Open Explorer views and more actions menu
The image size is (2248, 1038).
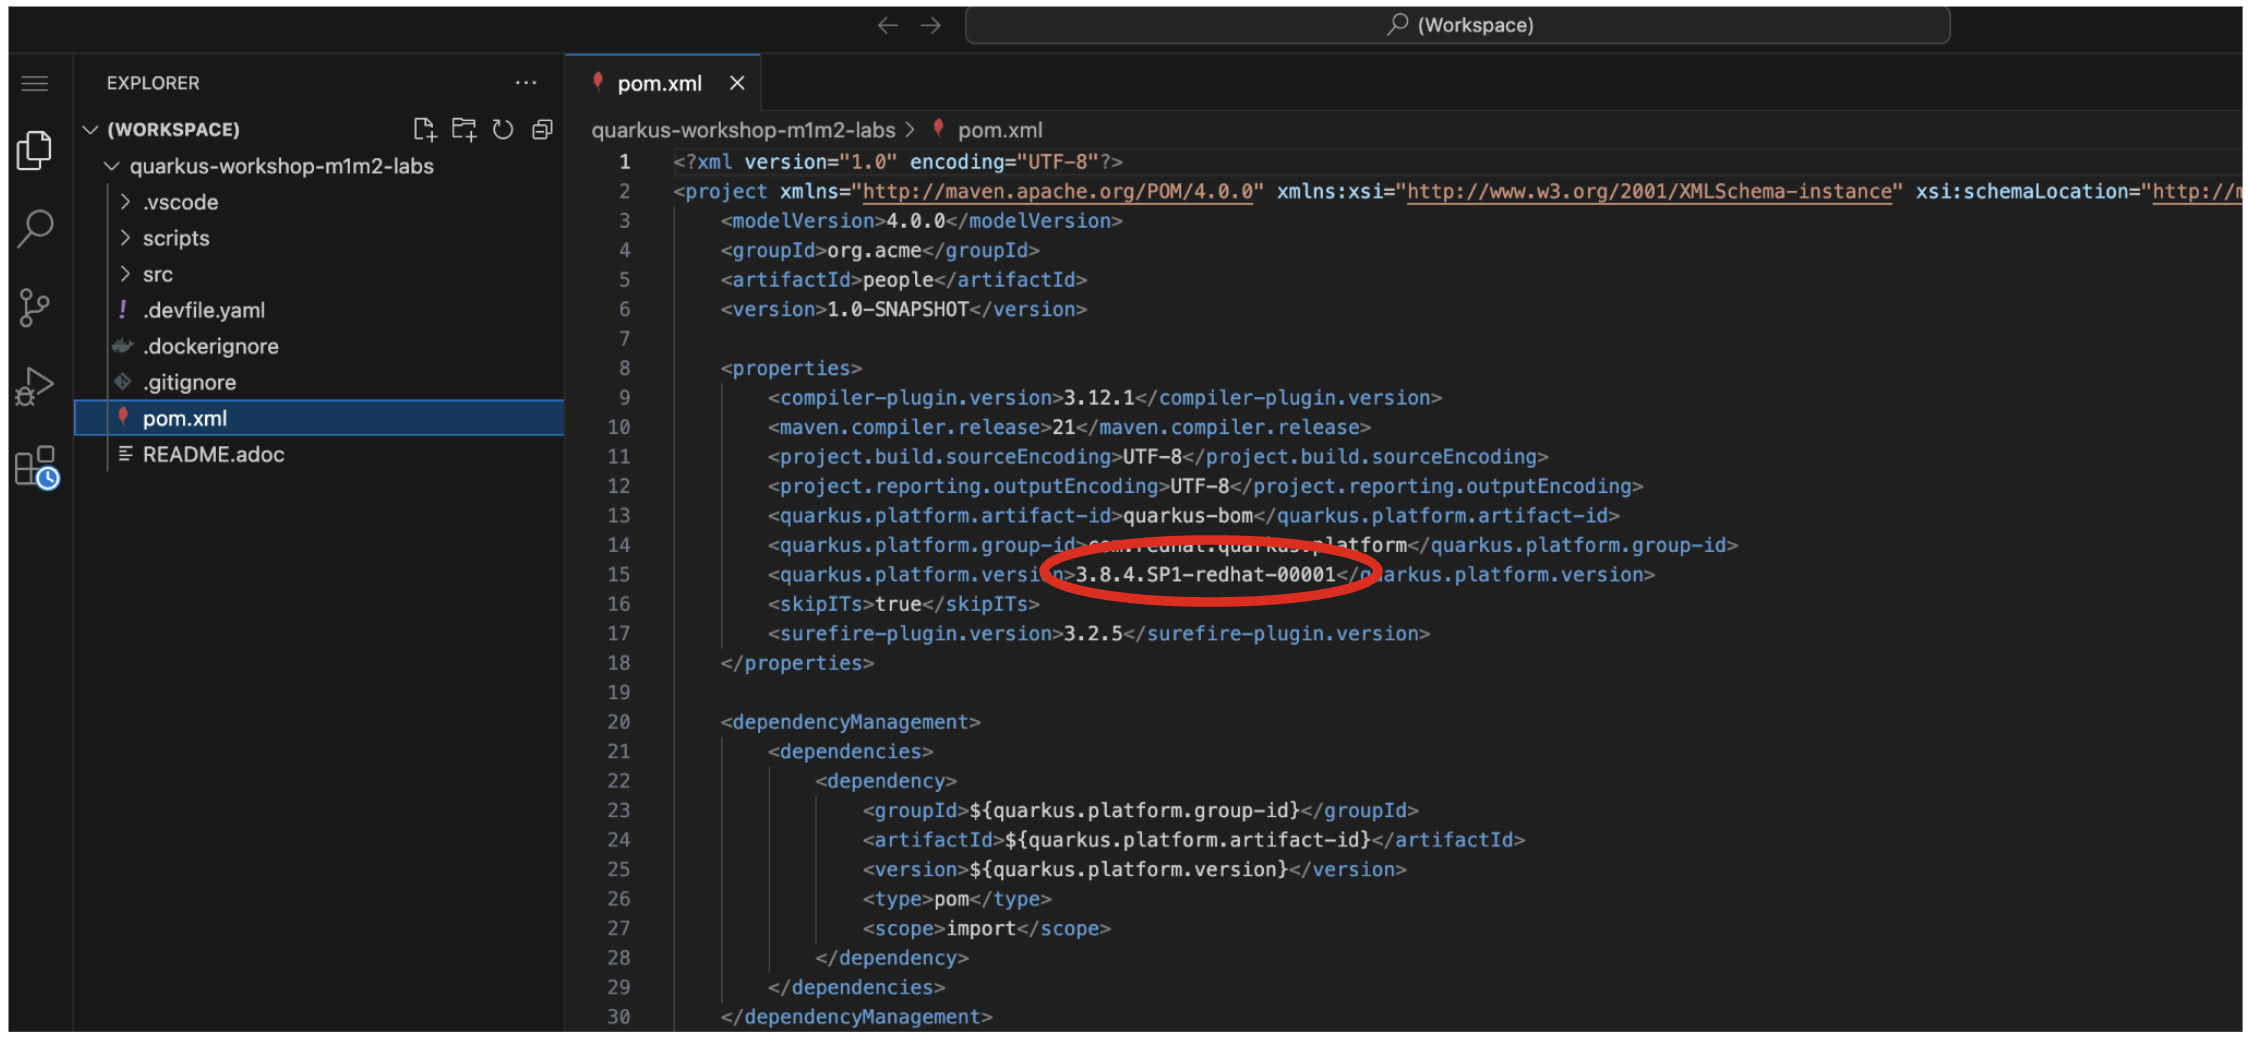(x=526, y=83)
